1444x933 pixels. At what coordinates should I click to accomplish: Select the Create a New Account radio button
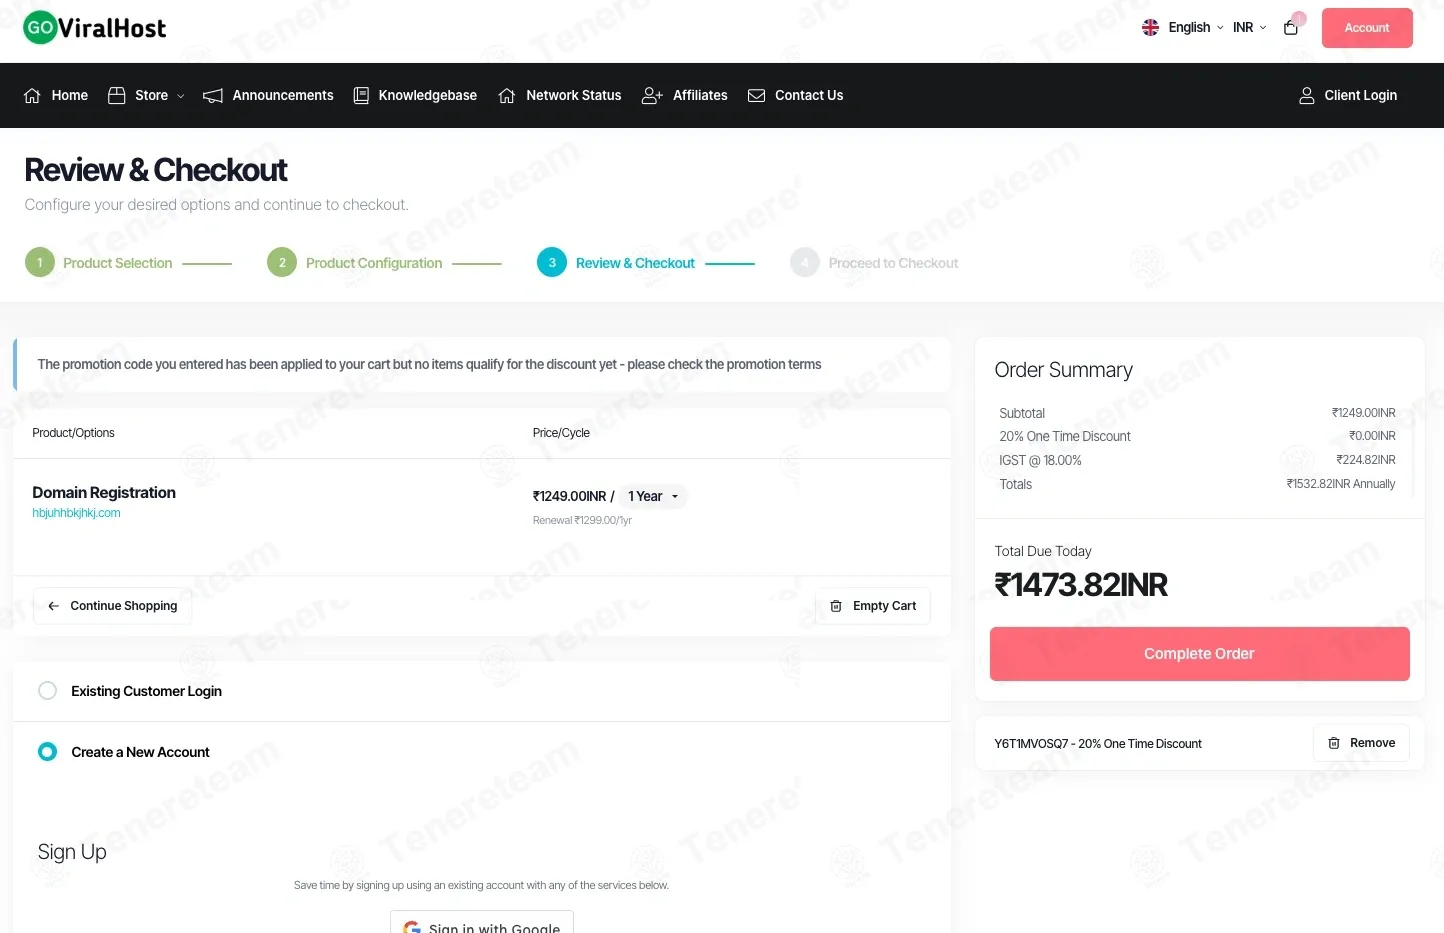pyautogui.click(x=47, y=751)
